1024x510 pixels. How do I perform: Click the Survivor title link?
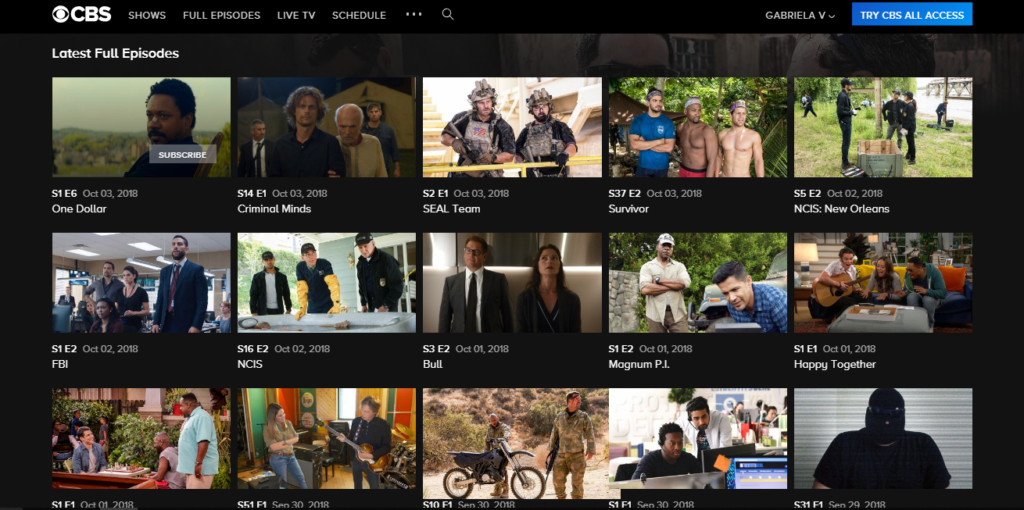tap(628, 209)
